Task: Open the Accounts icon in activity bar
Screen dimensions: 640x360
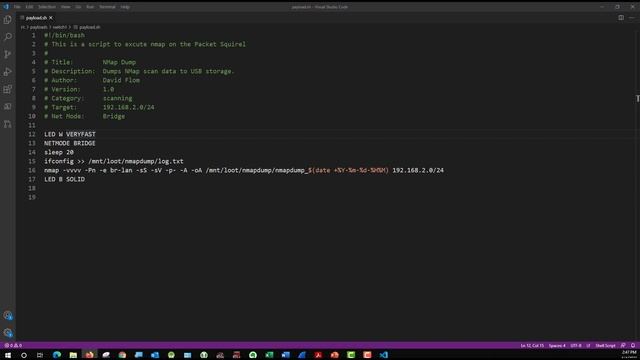Action: point(8,316)
